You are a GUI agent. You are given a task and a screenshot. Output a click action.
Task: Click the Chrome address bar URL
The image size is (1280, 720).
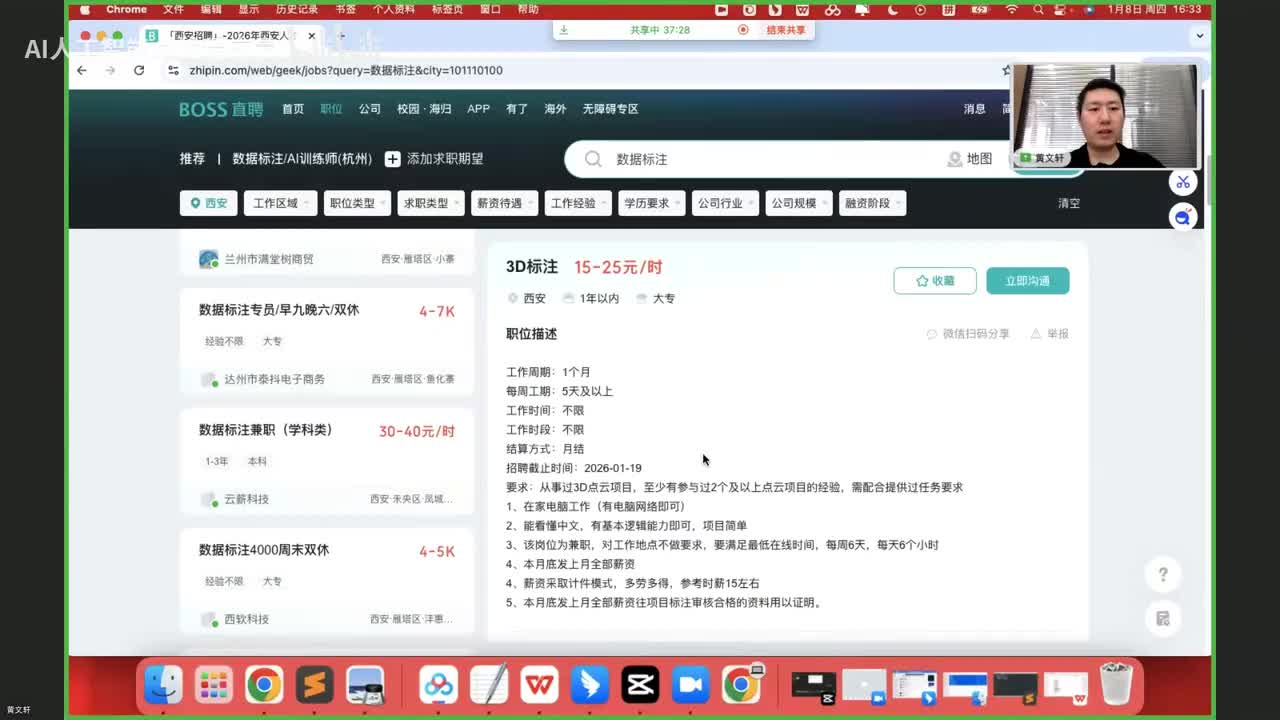346,70
